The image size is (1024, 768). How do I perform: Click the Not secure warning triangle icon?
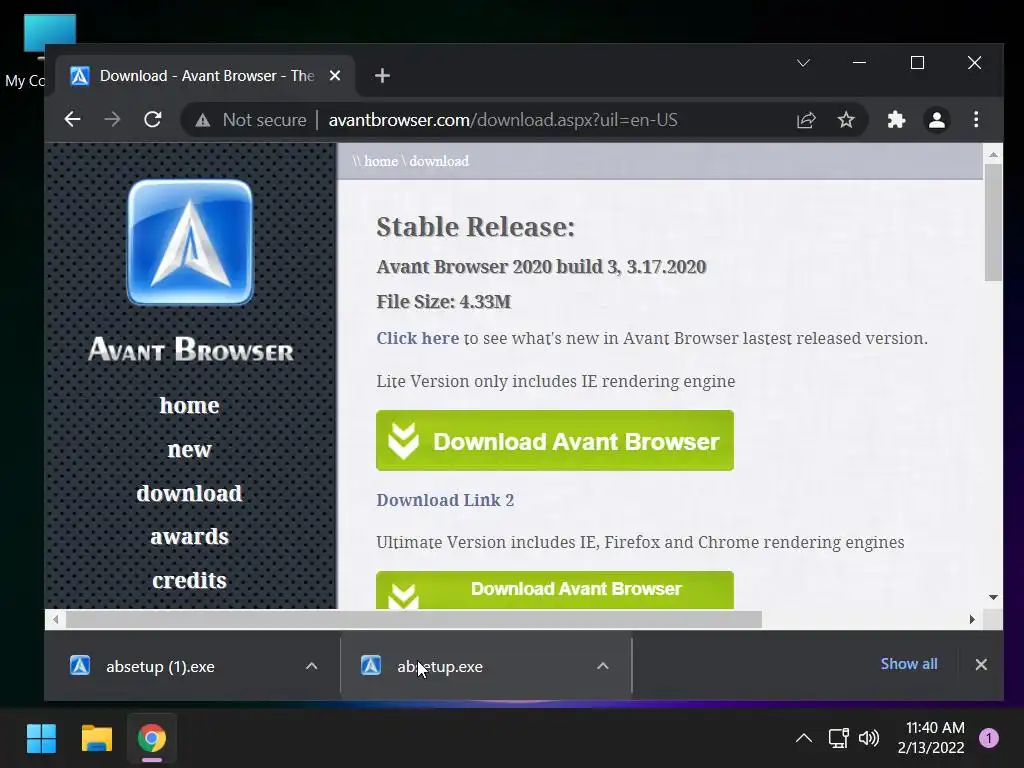coord(203,120)
